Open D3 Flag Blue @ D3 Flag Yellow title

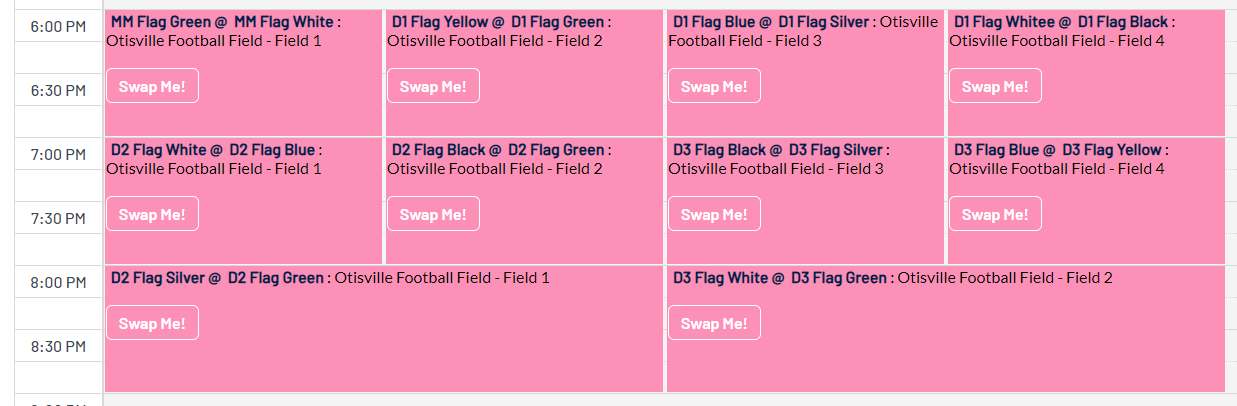[x=1057, y=150]
